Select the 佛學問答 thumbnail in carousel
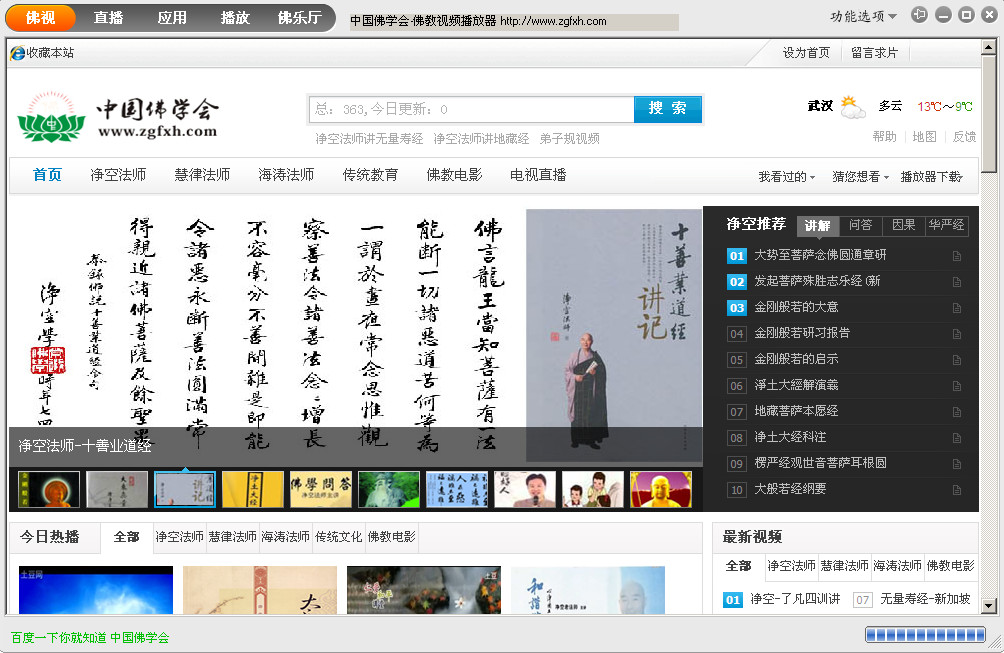Viewport: 1004px width, 653px height. (321, 490)
